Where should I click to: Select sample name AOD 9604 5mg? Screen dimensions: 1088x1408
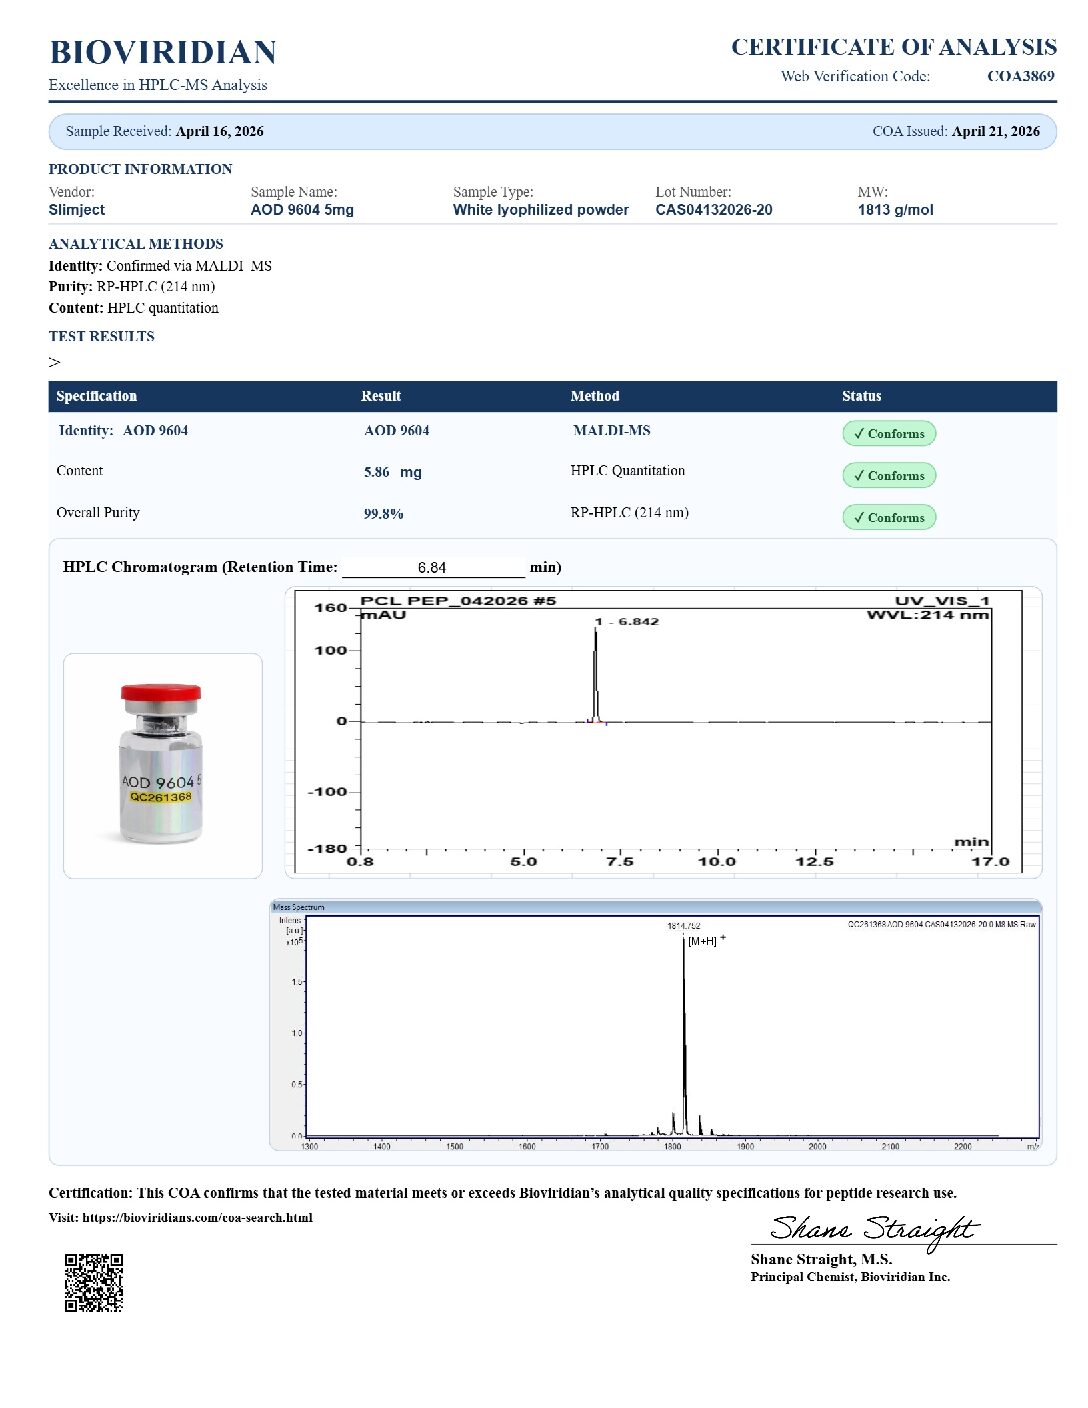(x=302, y=210)
